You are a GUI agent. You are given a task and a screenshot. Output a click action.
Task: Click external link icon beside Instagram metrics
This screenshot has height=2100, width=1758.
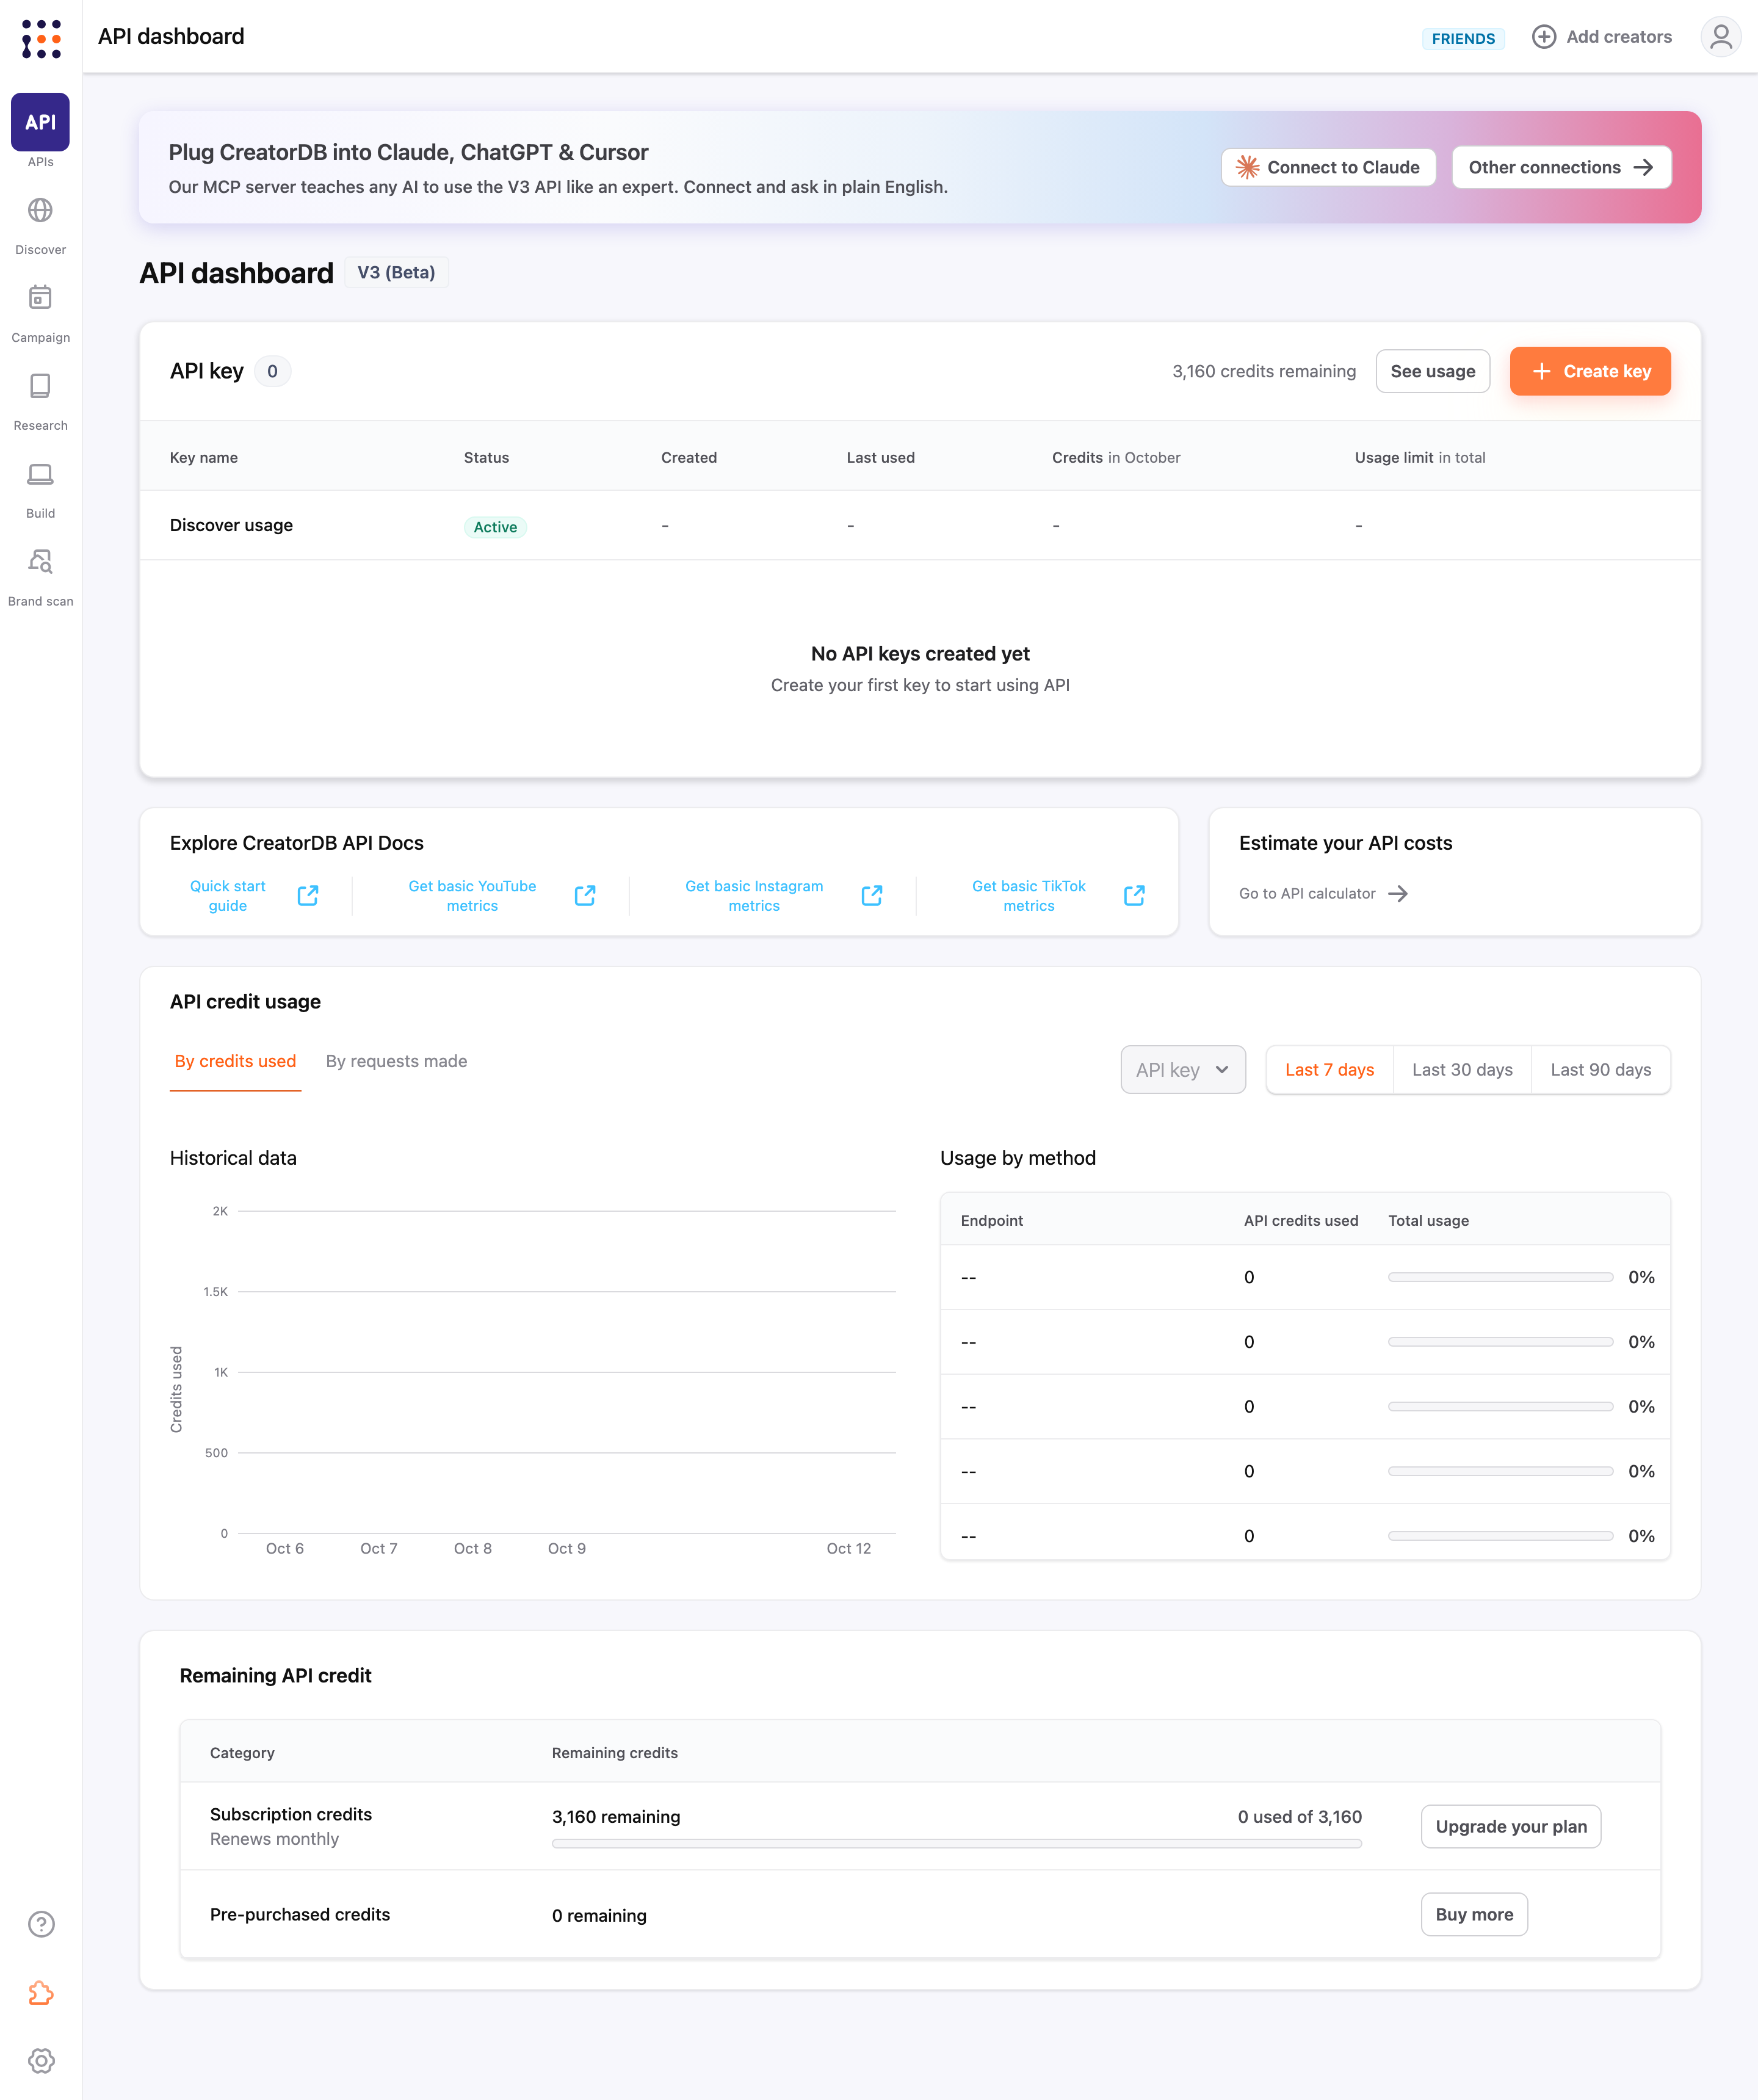coord(872,895)
